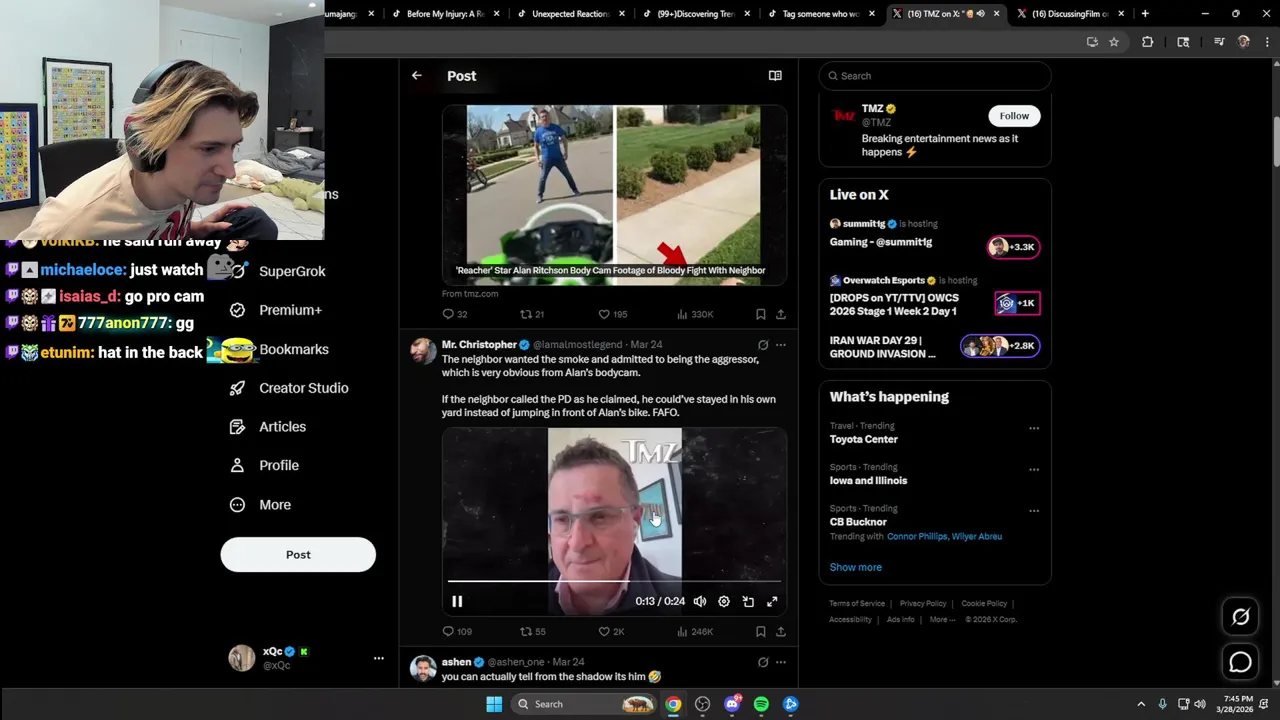Open IRAN WAR DAY 29 live broadcast

pos(934,346)
